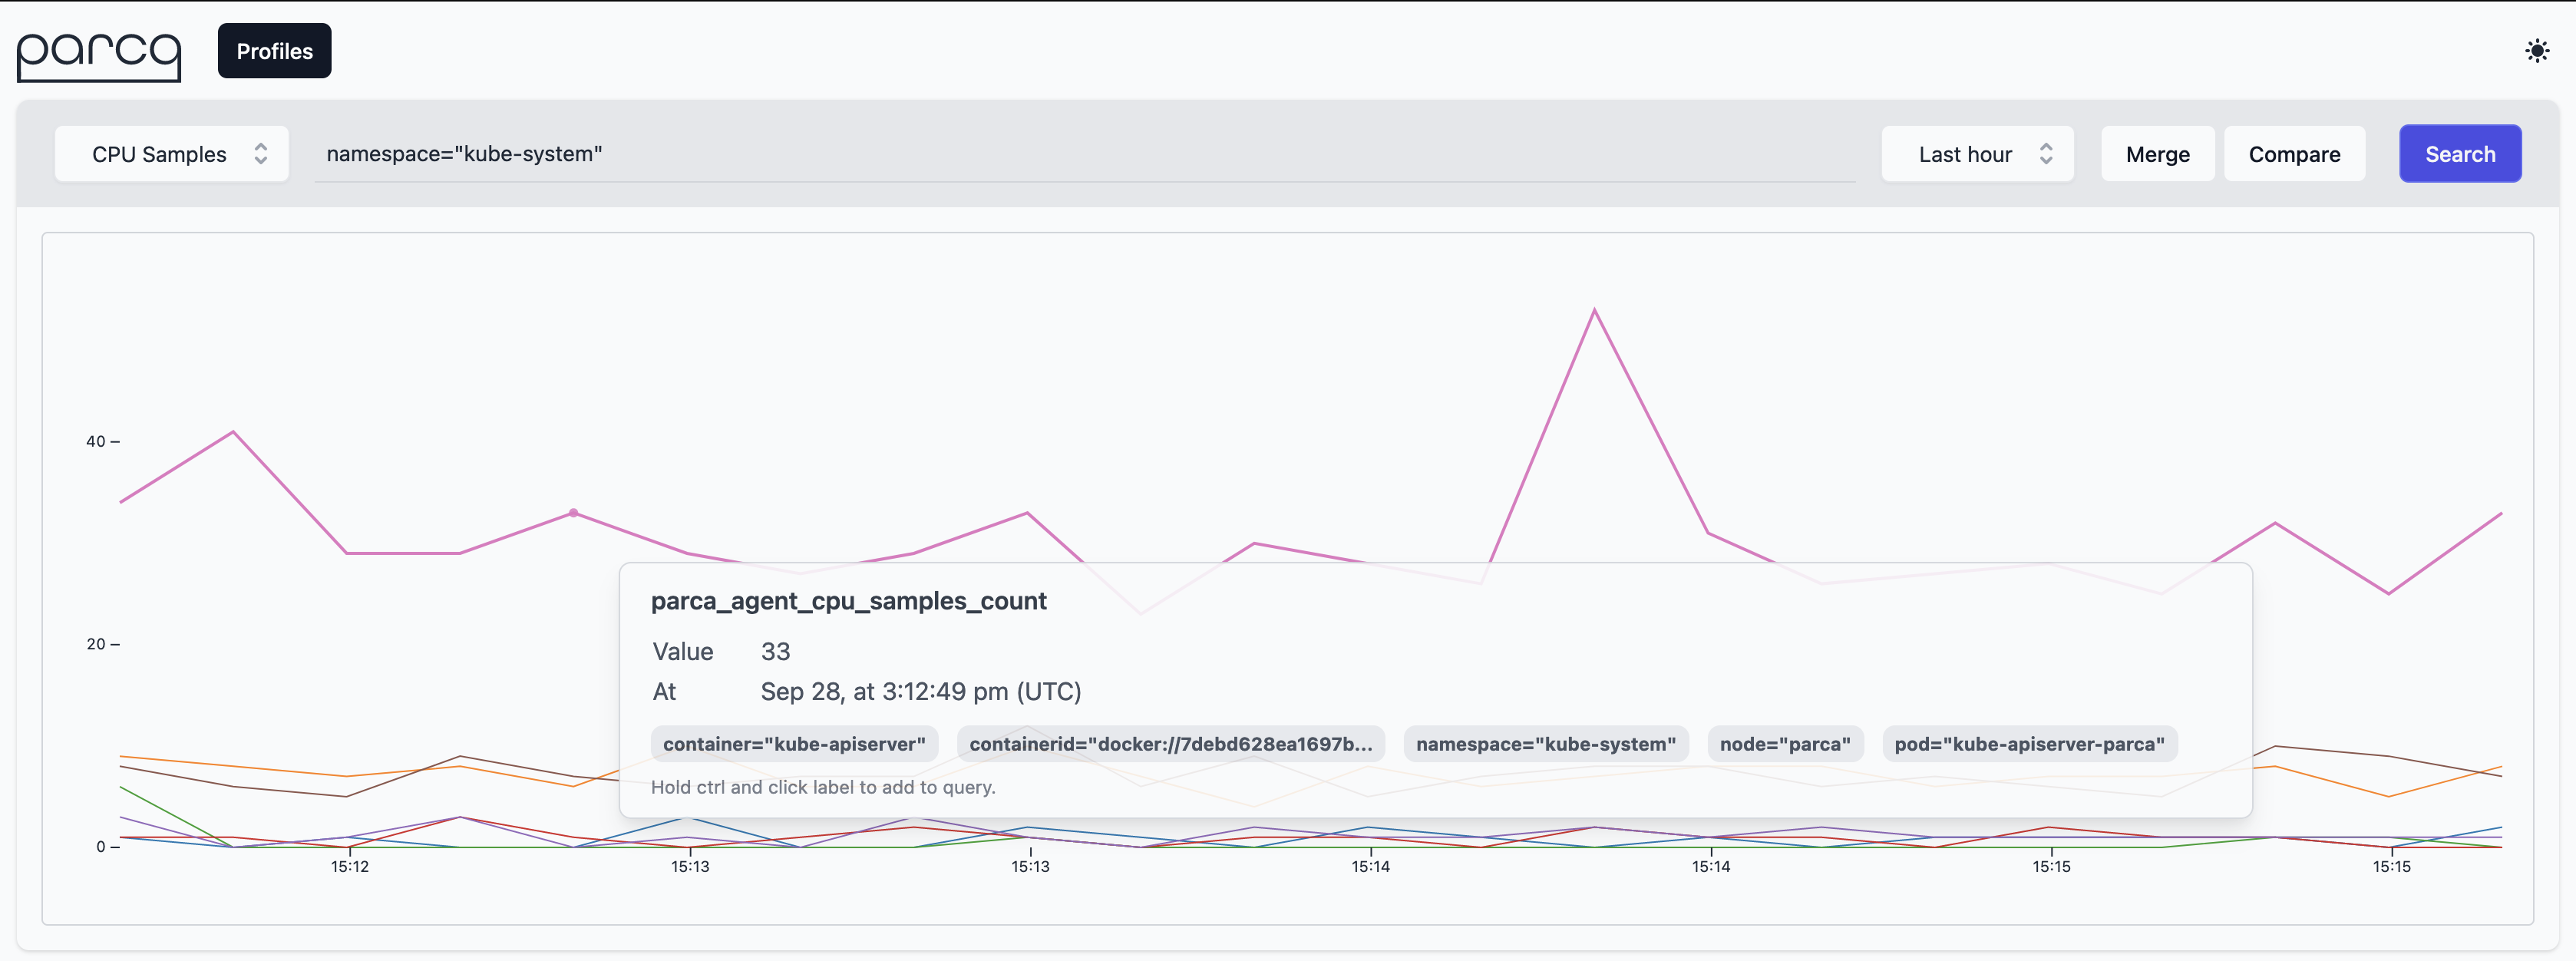Click the highlighted data point on pink line
Screen dimensions: 2576x961
tap(573, 513)
